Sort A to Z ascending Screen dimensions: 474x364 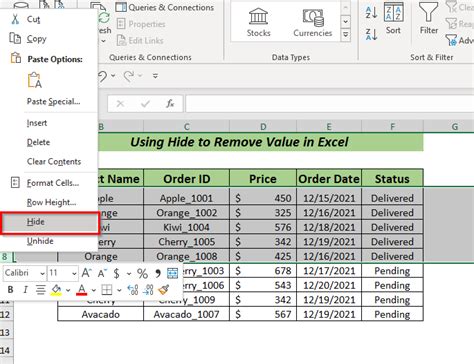371,12
